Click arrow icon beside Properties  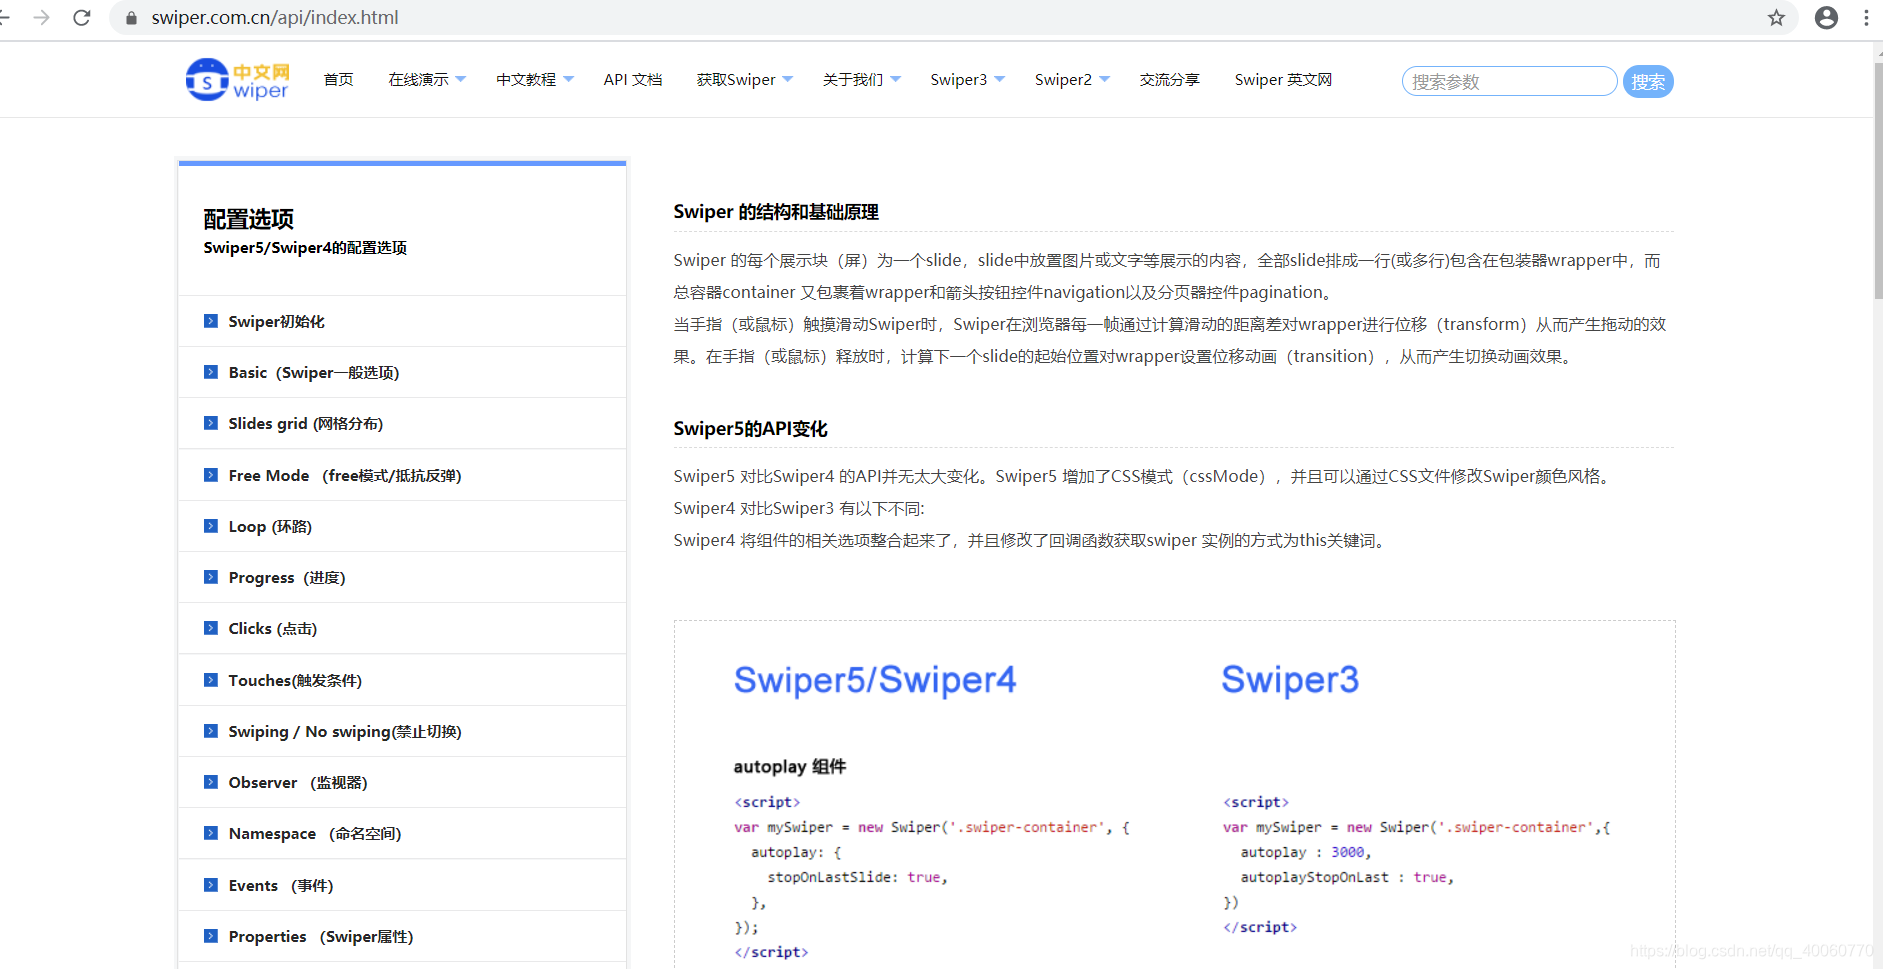210,936
